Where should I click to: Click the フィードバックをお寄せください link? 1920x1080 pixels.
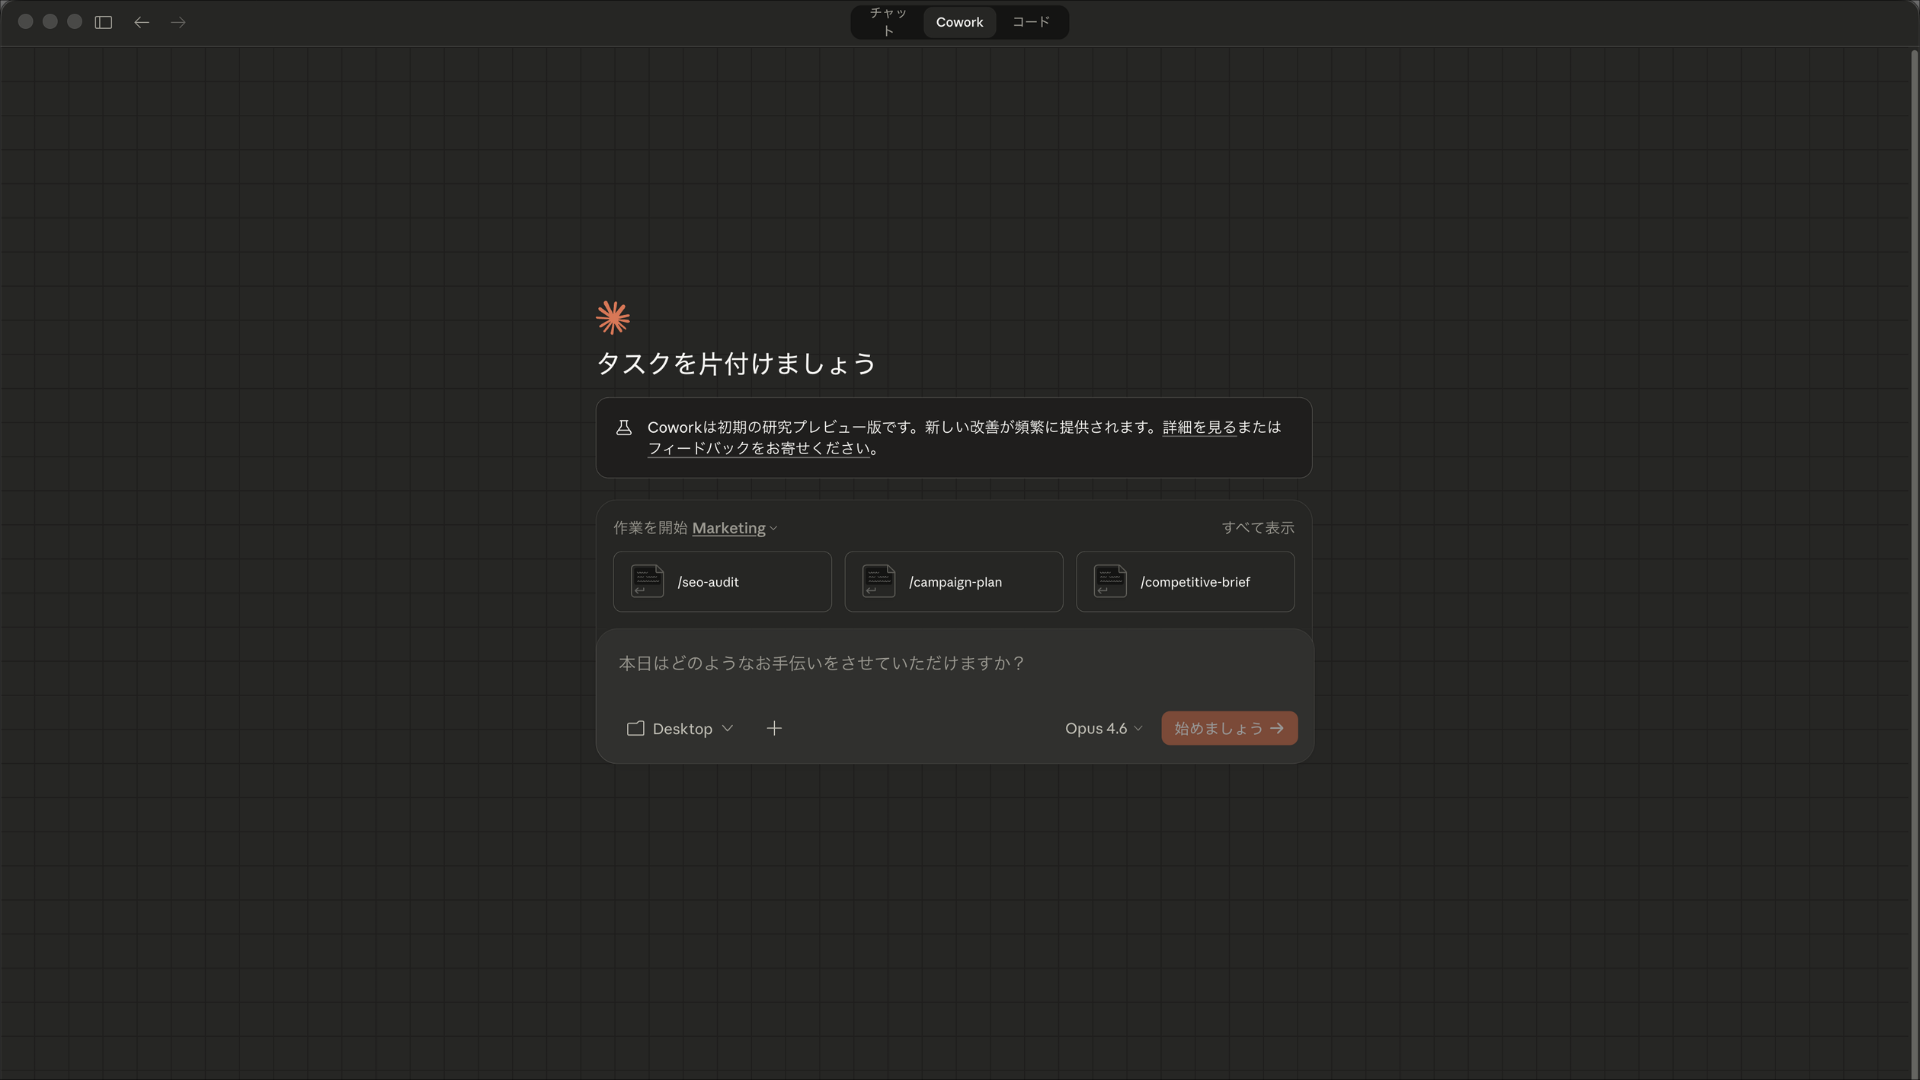(x=760, y=448)
